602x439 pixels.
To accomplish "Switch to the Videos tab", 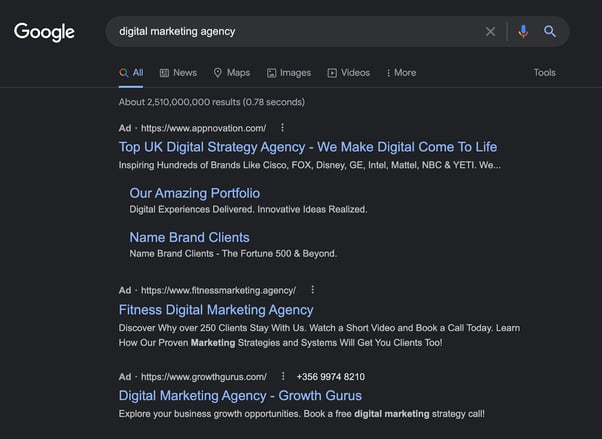I will tap(349, 73).
